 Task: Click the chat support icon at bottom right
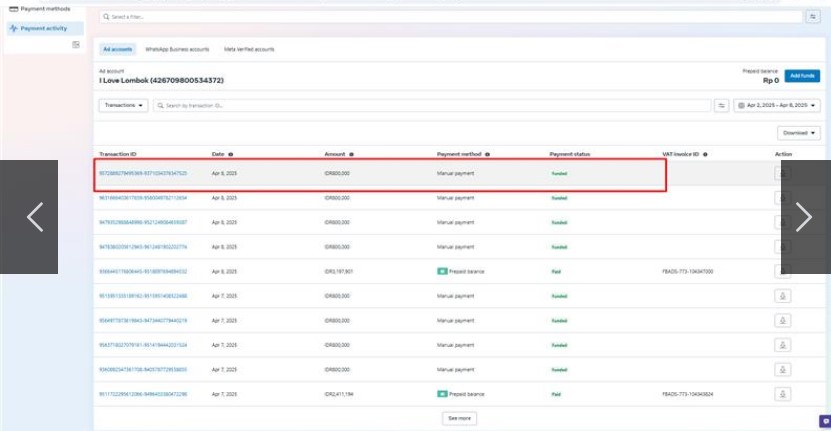pos(824,421)
